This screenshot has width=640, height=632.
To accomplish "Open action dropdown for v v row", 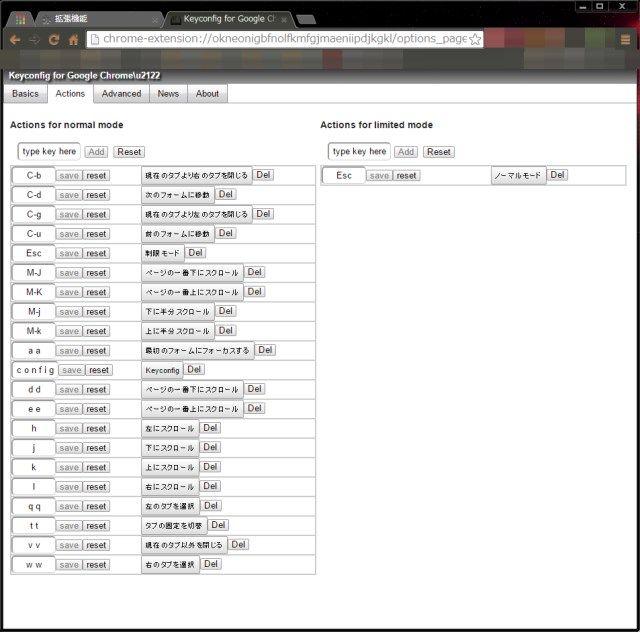I will click(184, 545).
